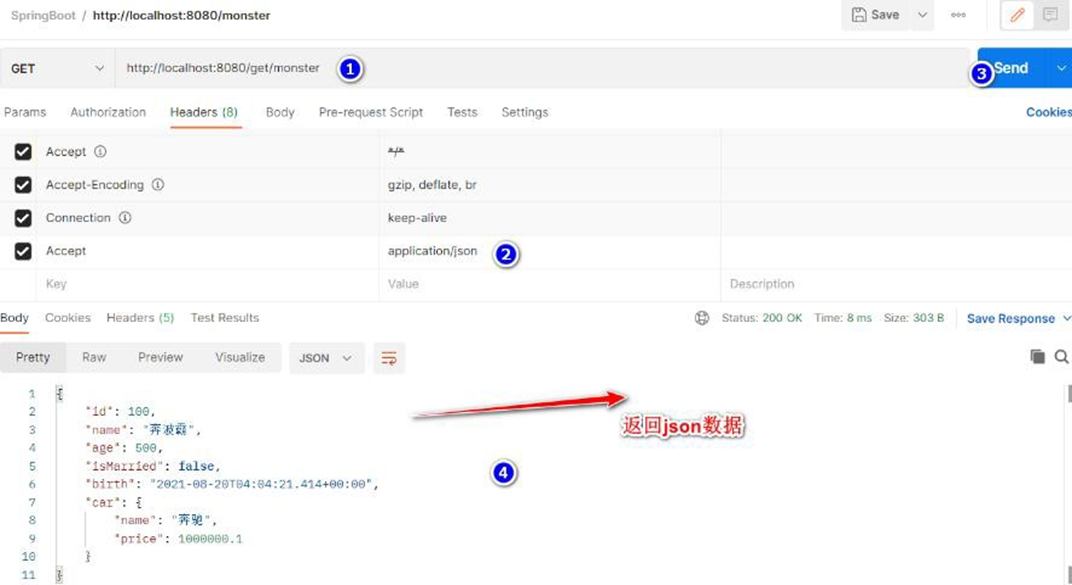Screen dimensions: 1072x585
Task: Open the GET method dropdown
Action: pyautogui.click(x=57, y=68)
